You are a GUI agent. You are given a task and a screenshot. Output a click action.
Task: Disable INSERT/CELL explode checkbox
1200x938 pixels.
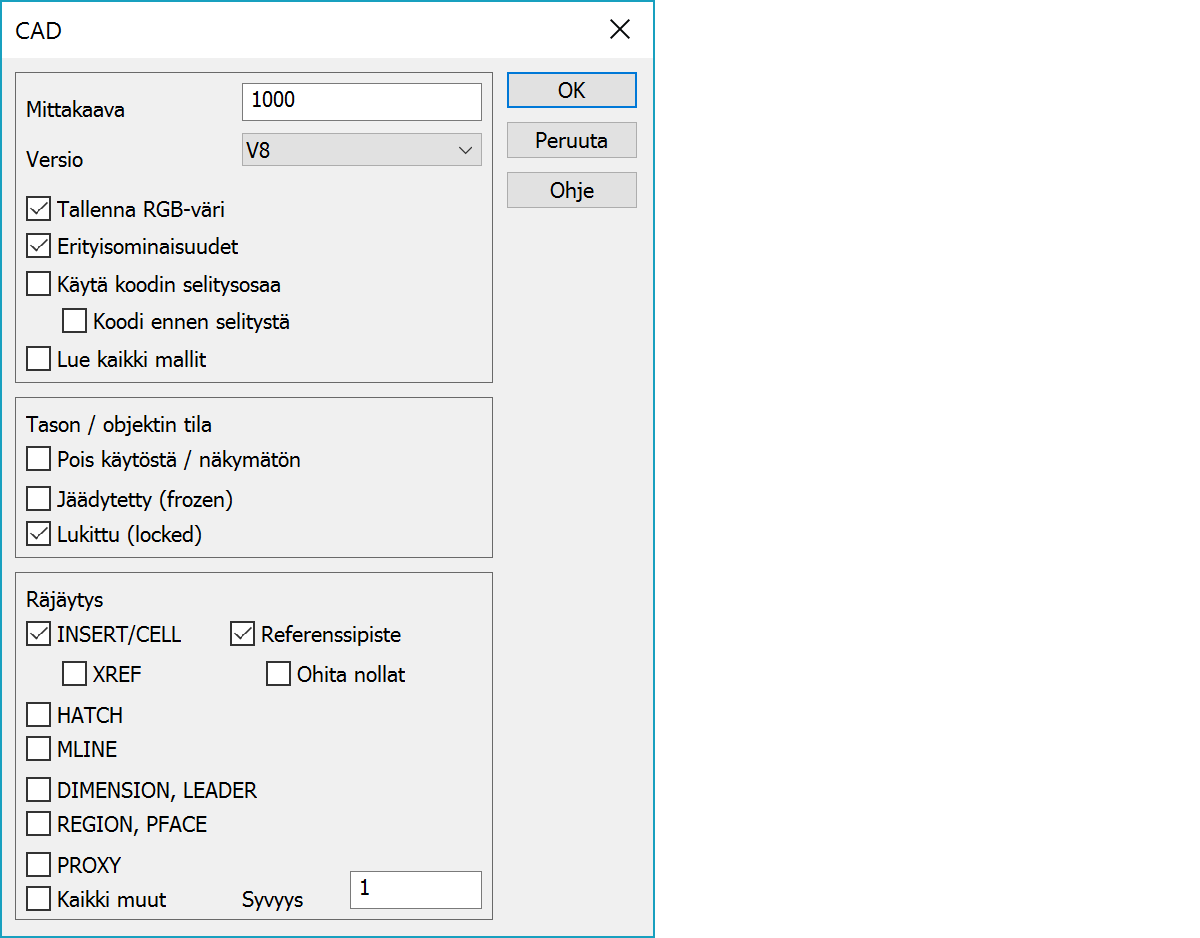tap(39, 634)
